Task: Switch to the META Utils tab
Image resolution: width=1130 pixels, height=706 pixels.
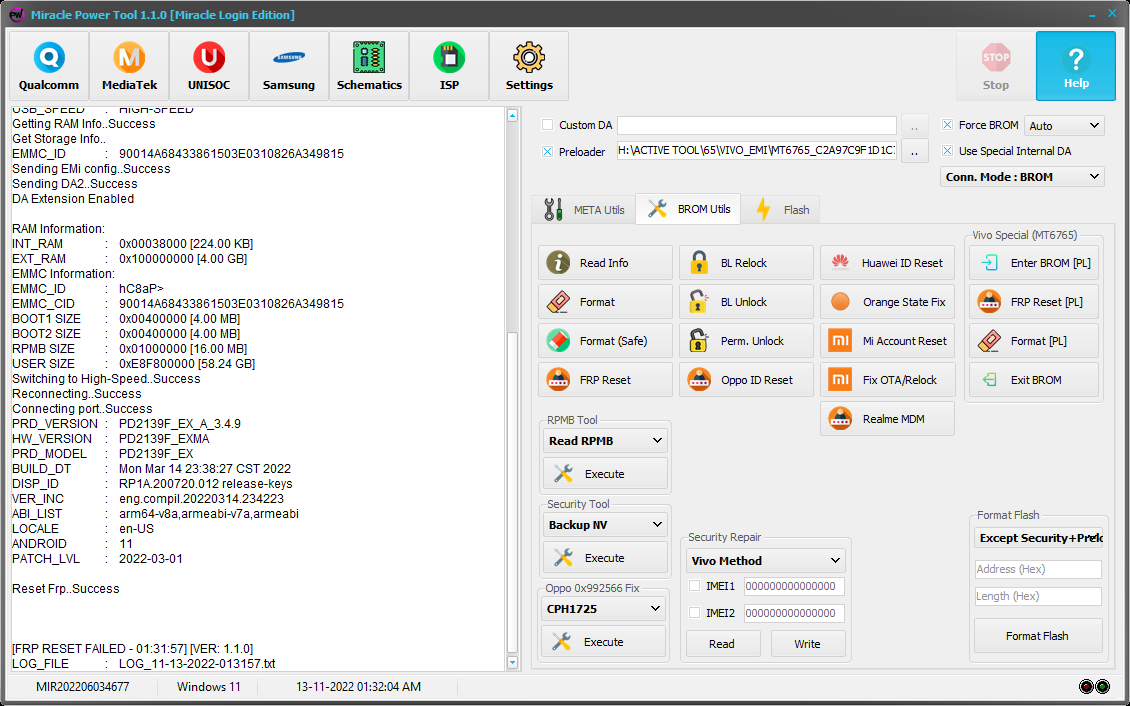Action: click(x=584, y=210)
